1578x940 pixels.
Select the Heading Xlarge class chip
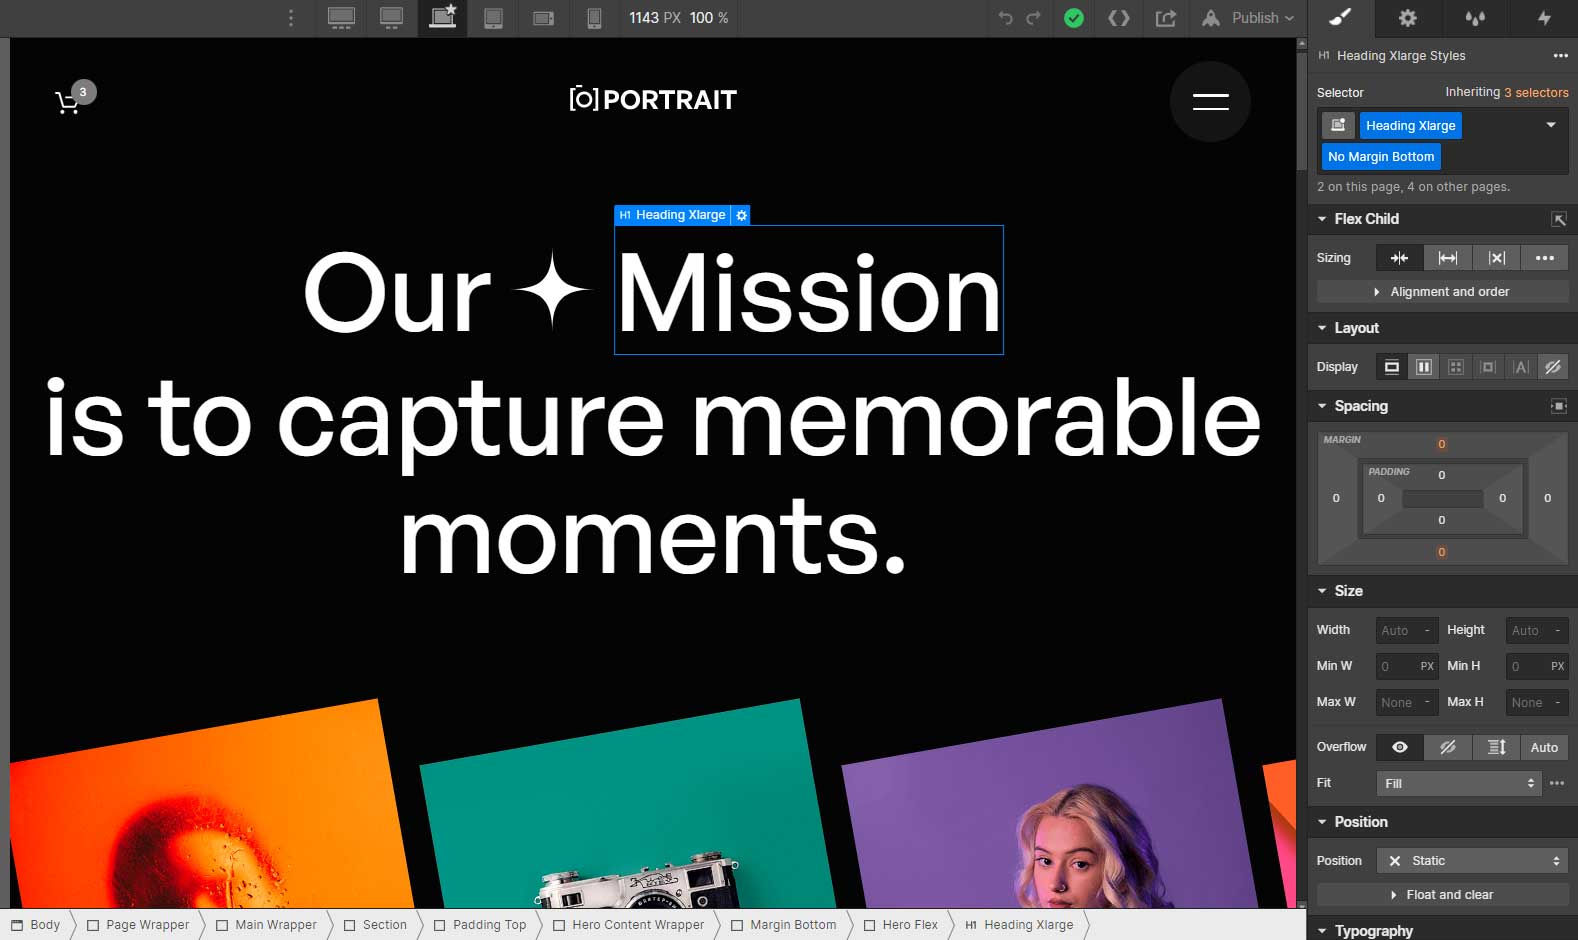1410,125
